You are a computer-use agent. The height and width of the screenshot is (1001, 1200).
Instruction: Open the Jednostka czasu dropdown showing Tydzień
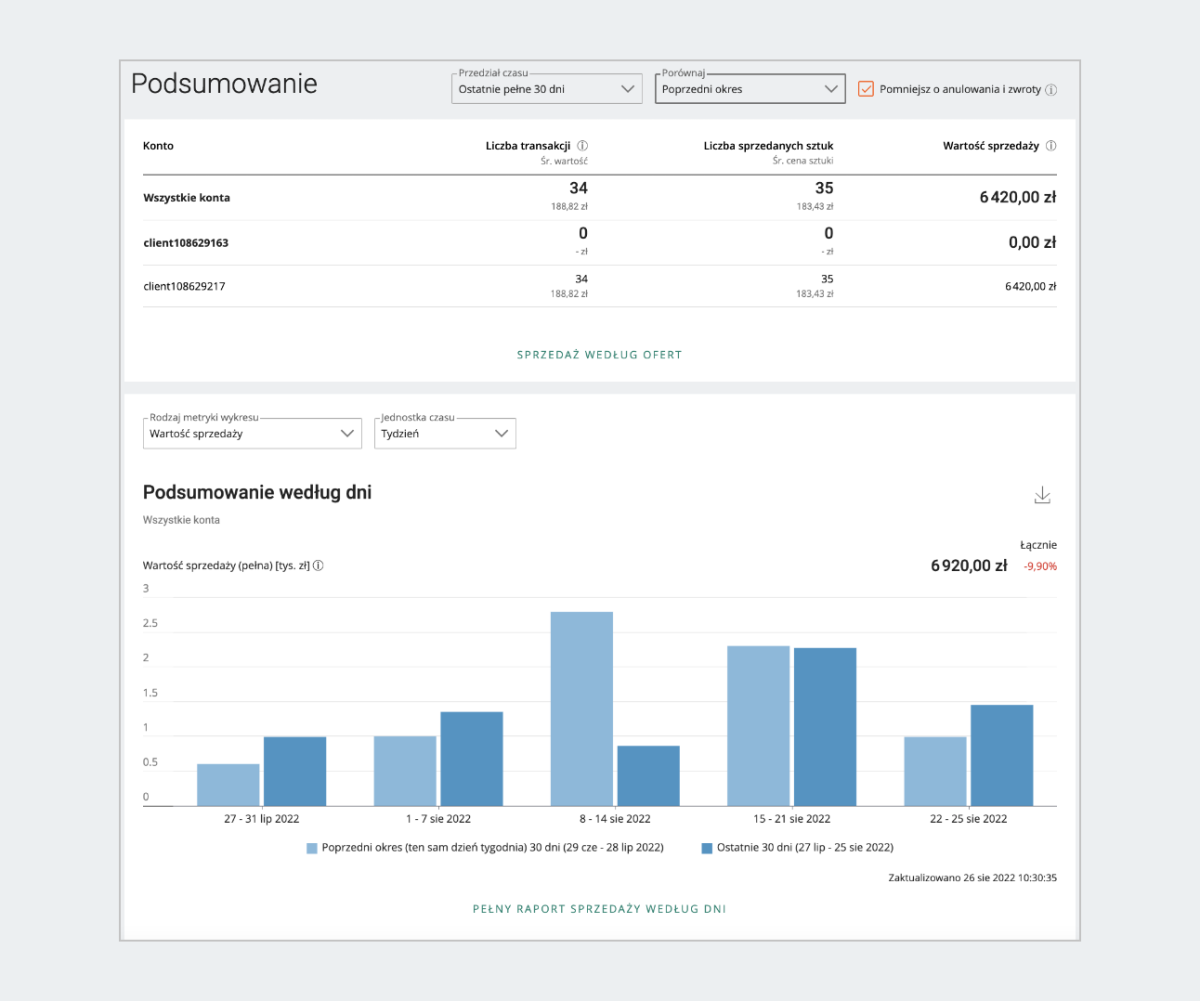445,433
